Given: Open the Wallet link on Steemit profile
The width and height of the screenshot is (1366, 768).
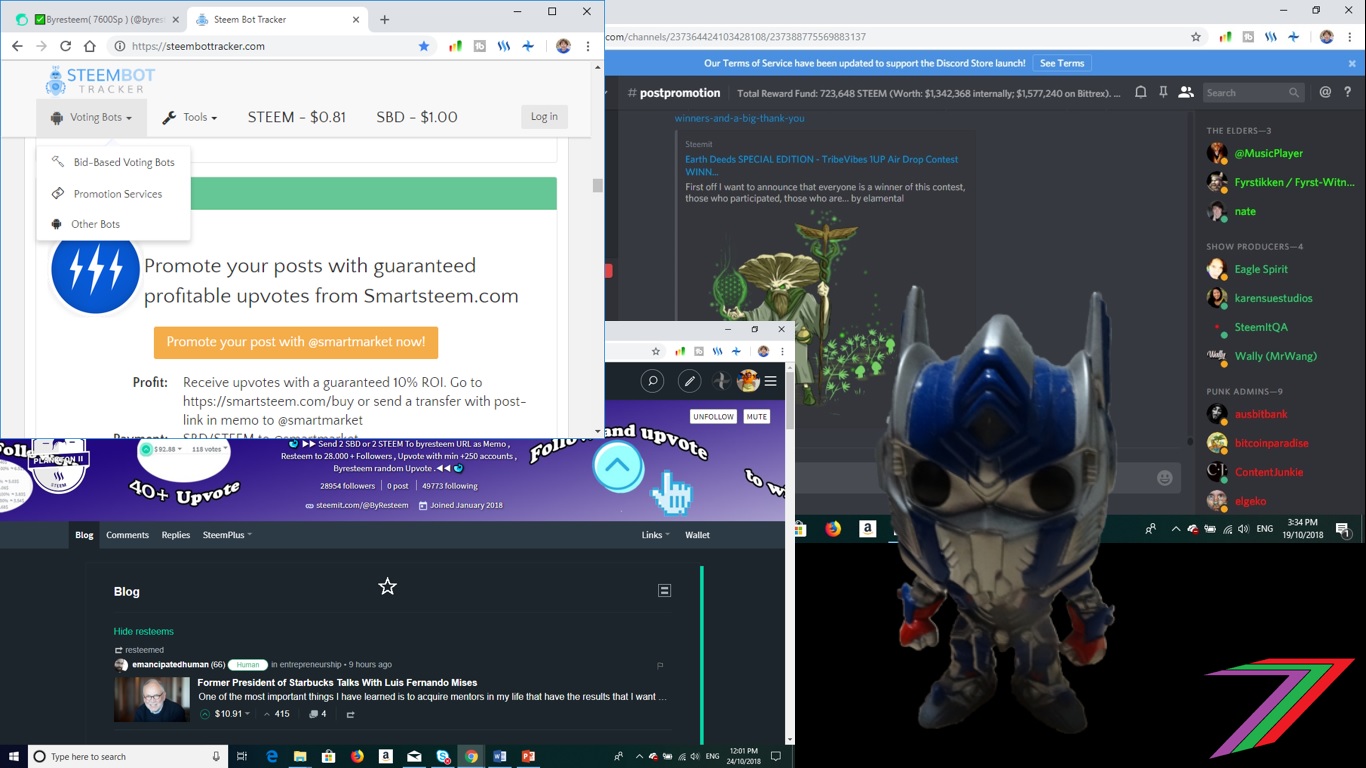Looking at the screenshot, I should pyautogui.click(x=697, y=535).
